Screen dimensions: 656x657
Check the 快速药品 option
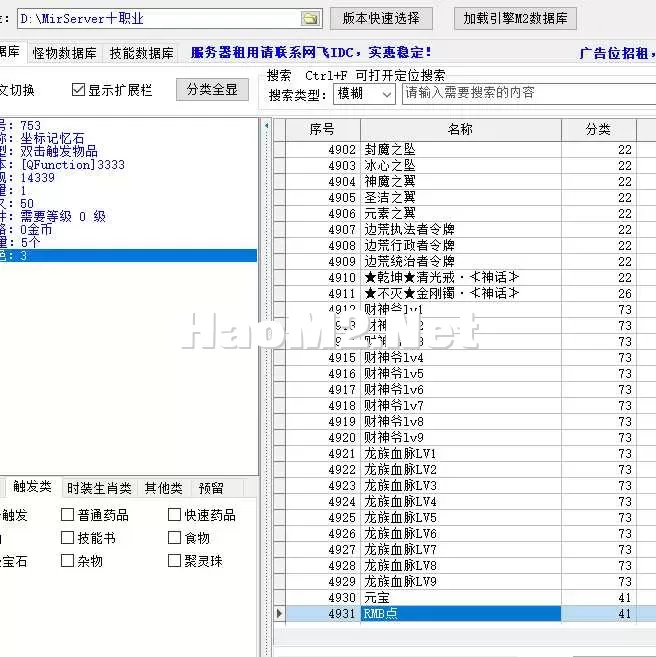pyautogui.click(x=174, y=515)
